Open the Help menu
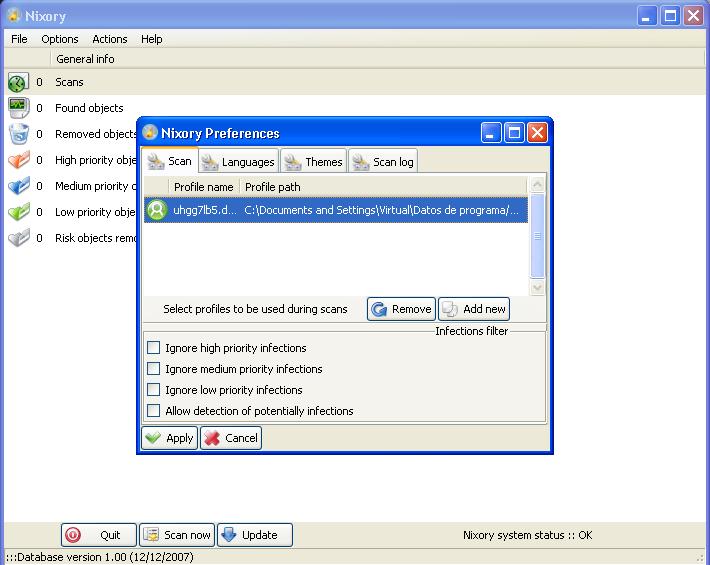Screen dimensions: 710x565 tap(152, 39)
